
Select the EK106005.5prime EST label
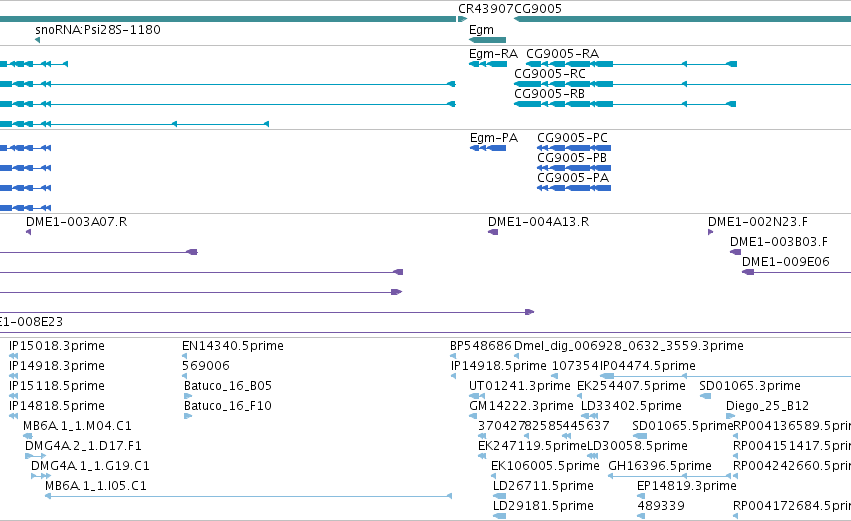pyautogui.click(x=545, y=466)
